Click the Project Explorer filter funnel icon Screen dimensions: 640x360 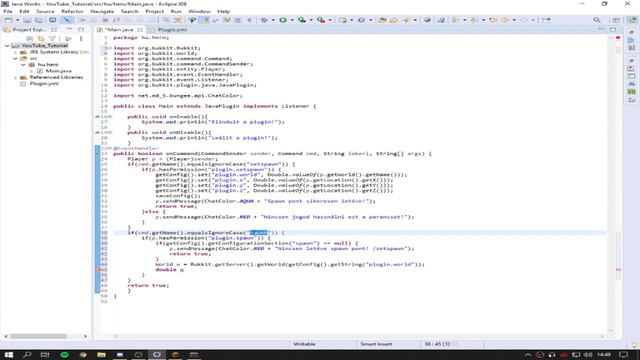point(52,38)
